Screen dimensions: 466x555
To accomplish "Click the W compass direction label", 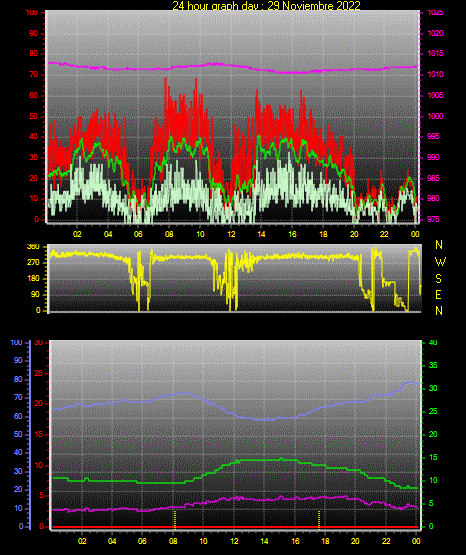I will coord(440,262).
